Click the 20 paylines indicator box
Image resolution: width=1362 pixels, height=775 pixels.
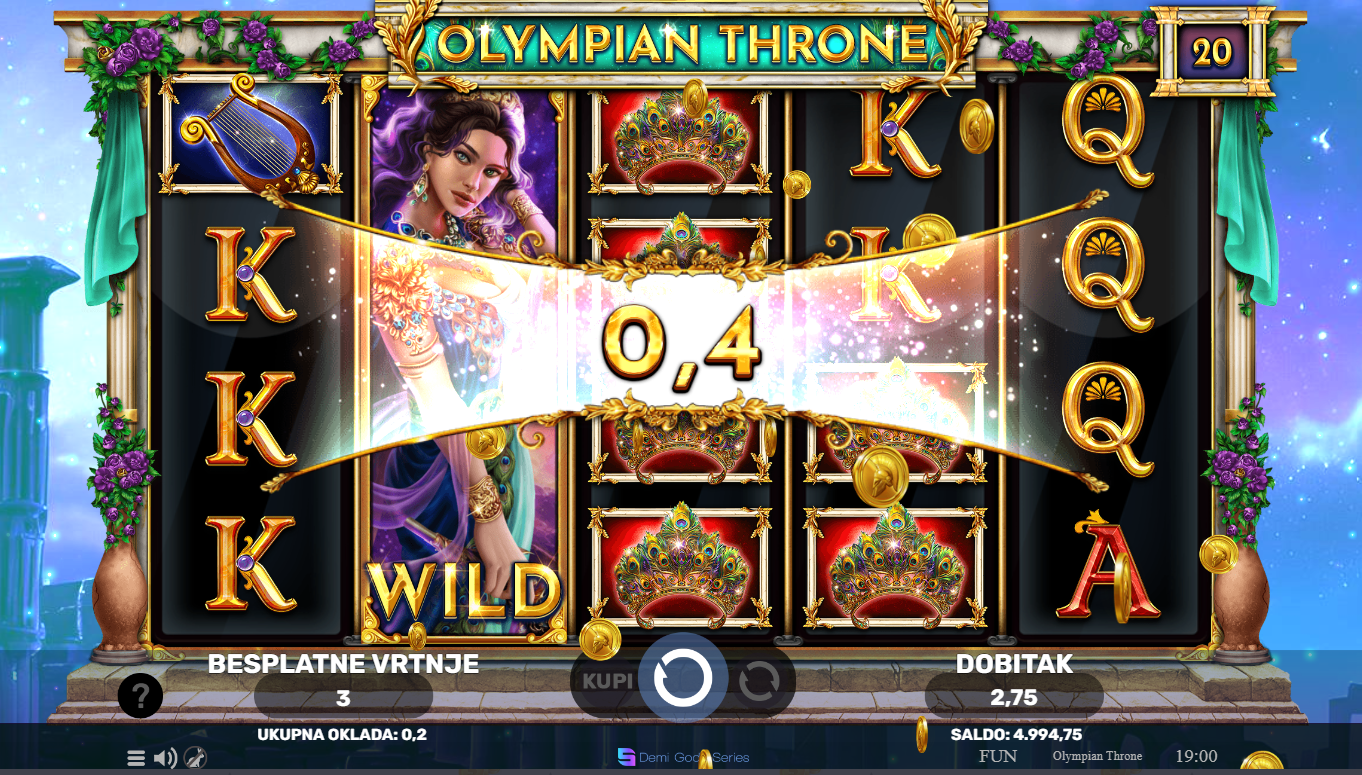coord(1212,50)
